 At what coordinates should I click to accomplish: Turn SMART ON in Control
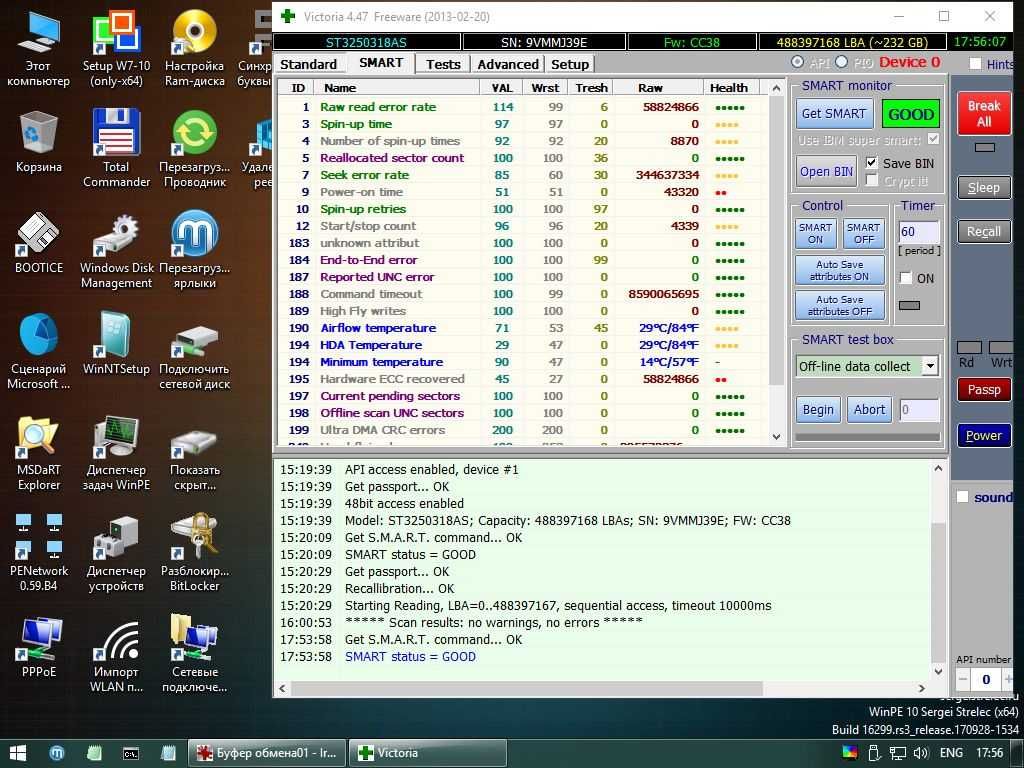point(815,233)
